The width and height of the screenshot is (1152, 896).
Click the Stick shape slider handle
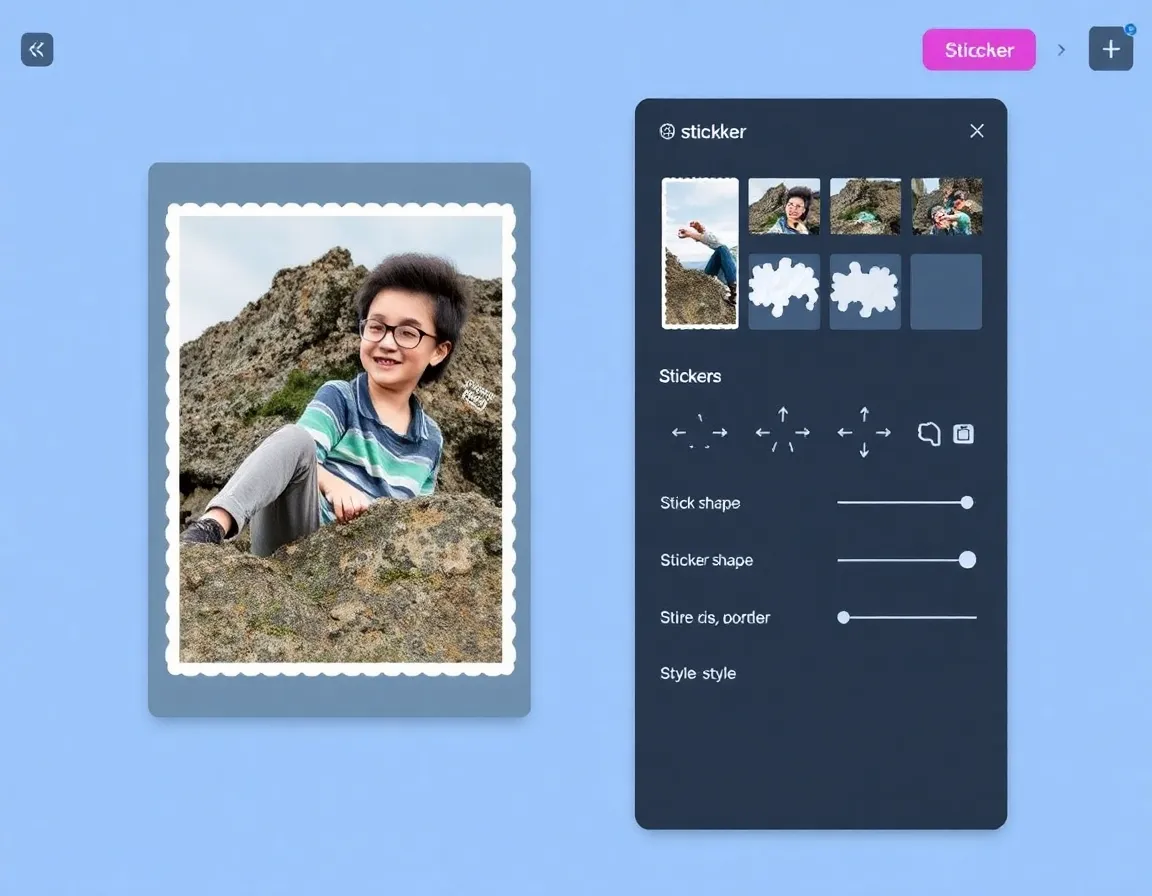[x=967, y=503]
